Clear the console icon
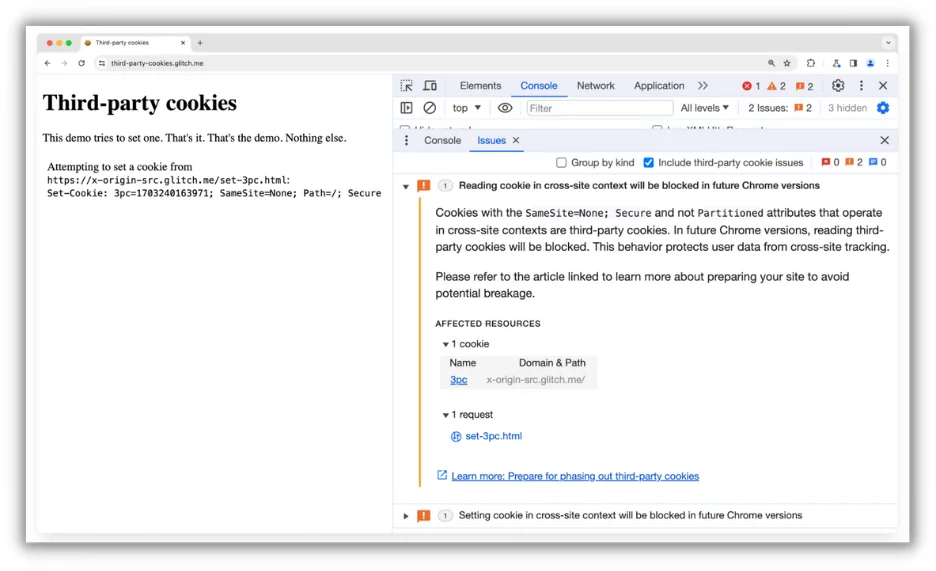Viewport: 936px width, 571px height. [x=429, y=108]
